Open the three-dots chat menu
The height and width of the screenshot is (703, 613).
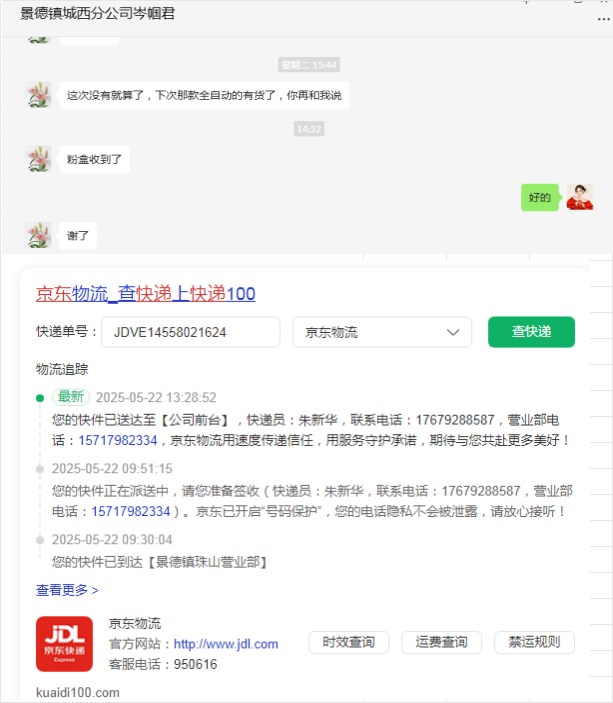tap(604, 19)
